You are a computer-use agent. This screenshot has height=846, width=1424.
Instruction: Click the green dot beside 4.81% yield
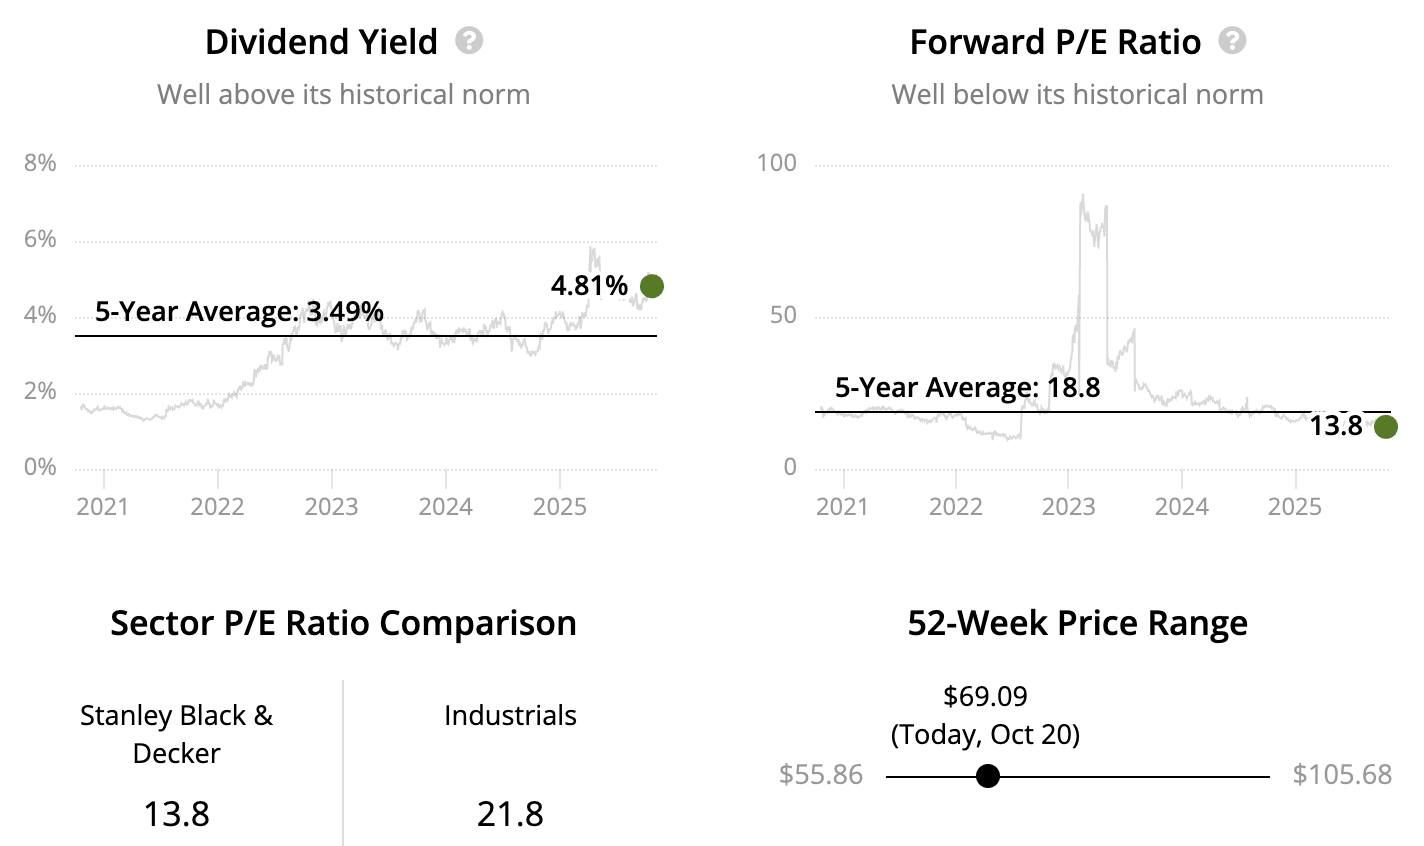coord(651,286)
